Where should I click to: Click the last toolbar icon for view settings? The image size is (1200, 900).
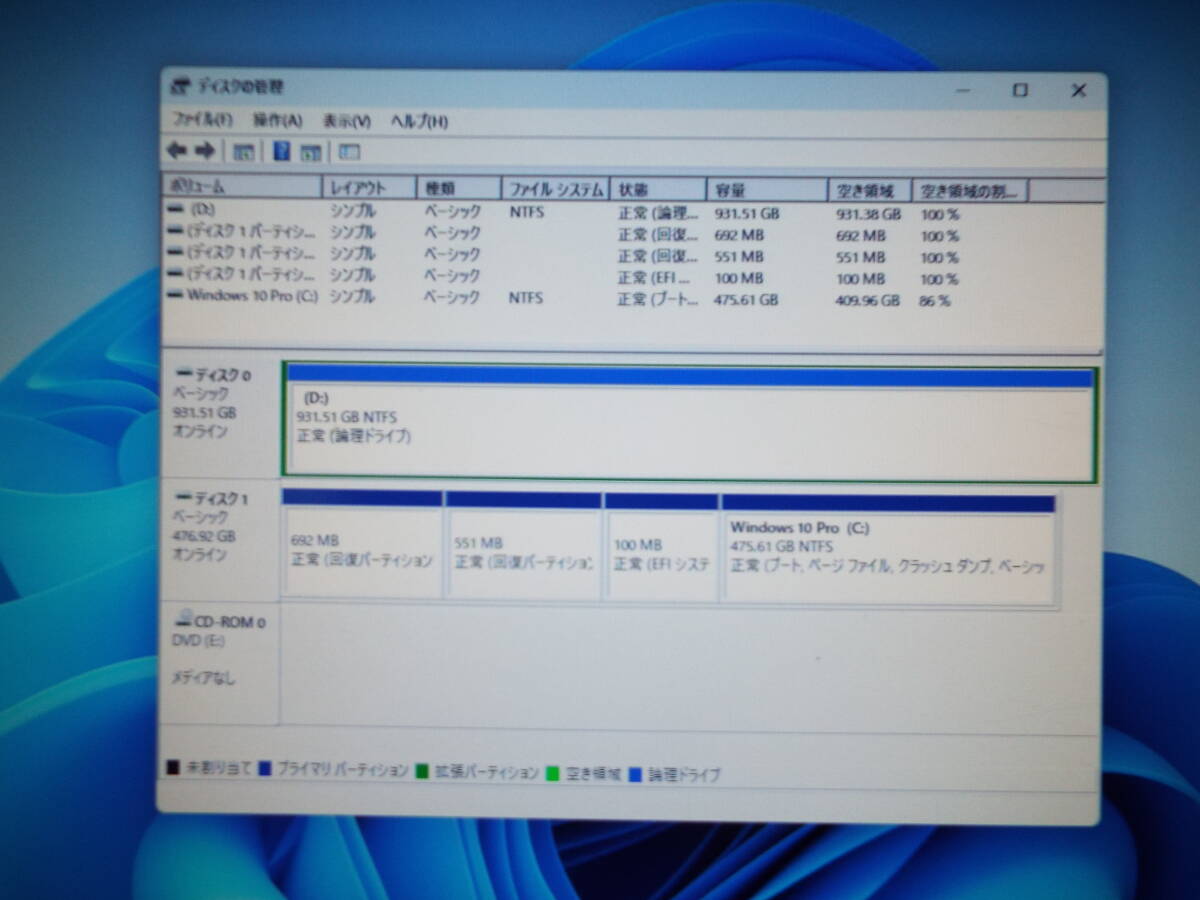point(349,152)
